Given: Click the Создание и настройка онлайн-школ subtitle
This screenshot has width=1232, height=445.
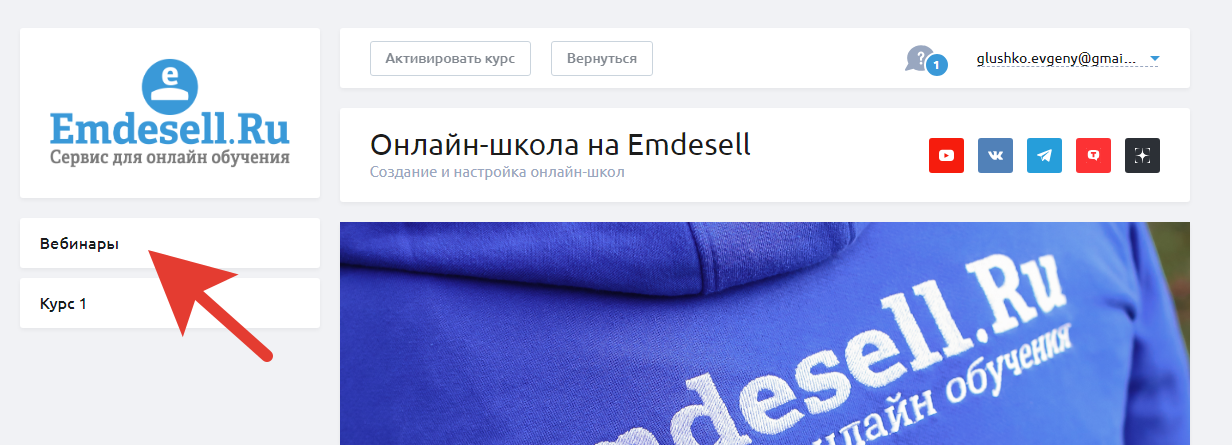Looking at the screenshot, I should click(x=497, y=172).
